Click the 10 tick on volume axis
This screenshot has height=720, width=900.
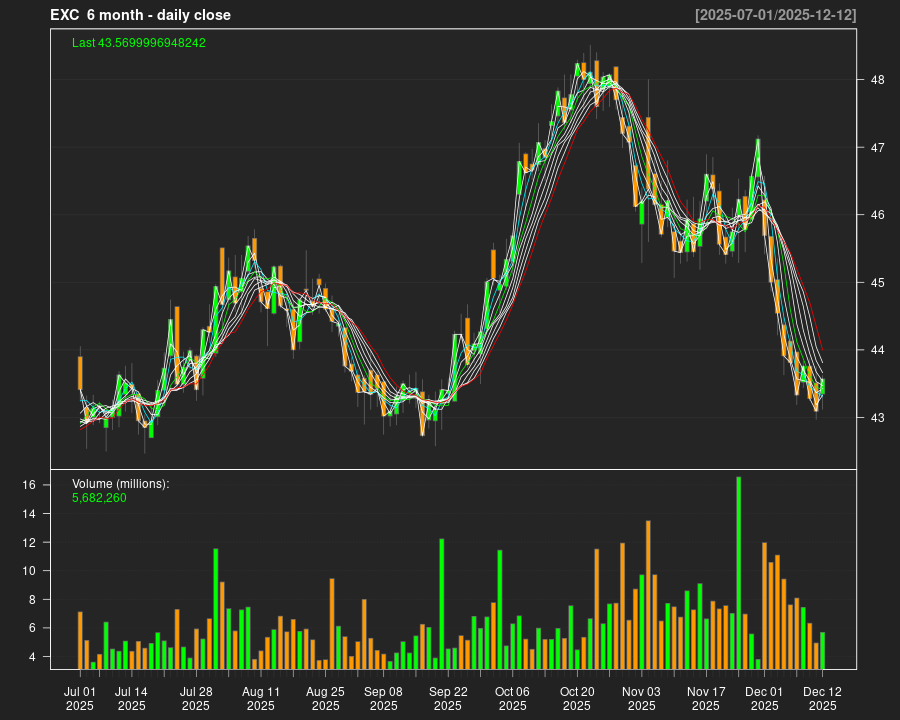coord(57,571)
